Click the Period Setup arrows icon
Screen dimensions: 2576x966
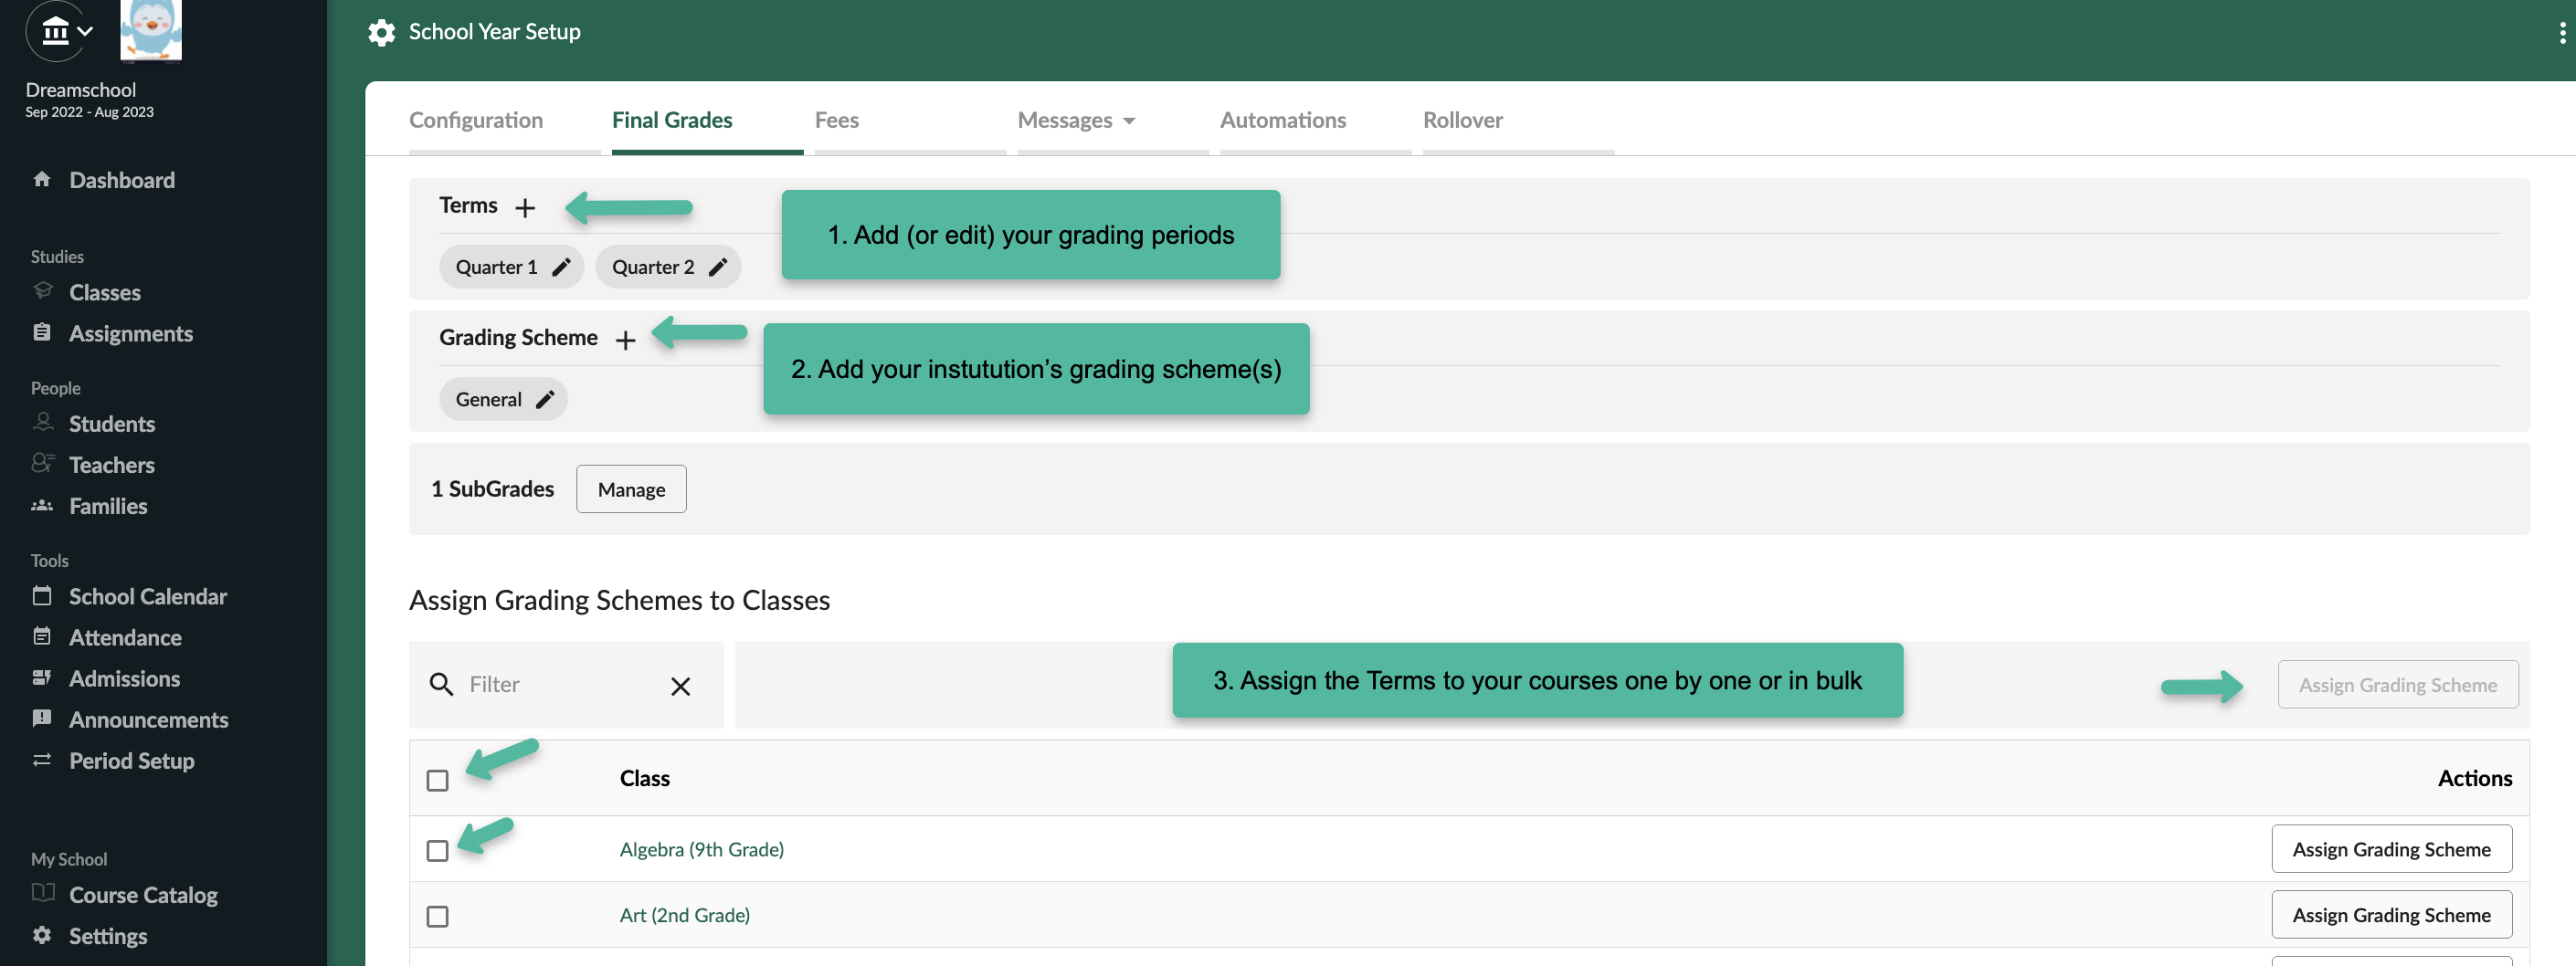point(42,760)
